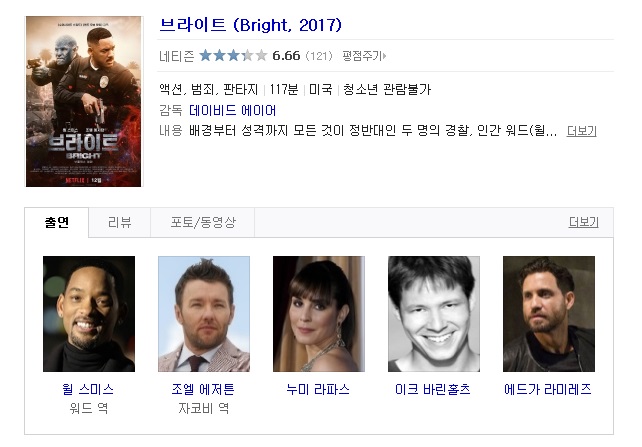Open Noomi Rapace's photo thumbnail
The height and width of the screenshot is (447, 642).
point(319,314)
